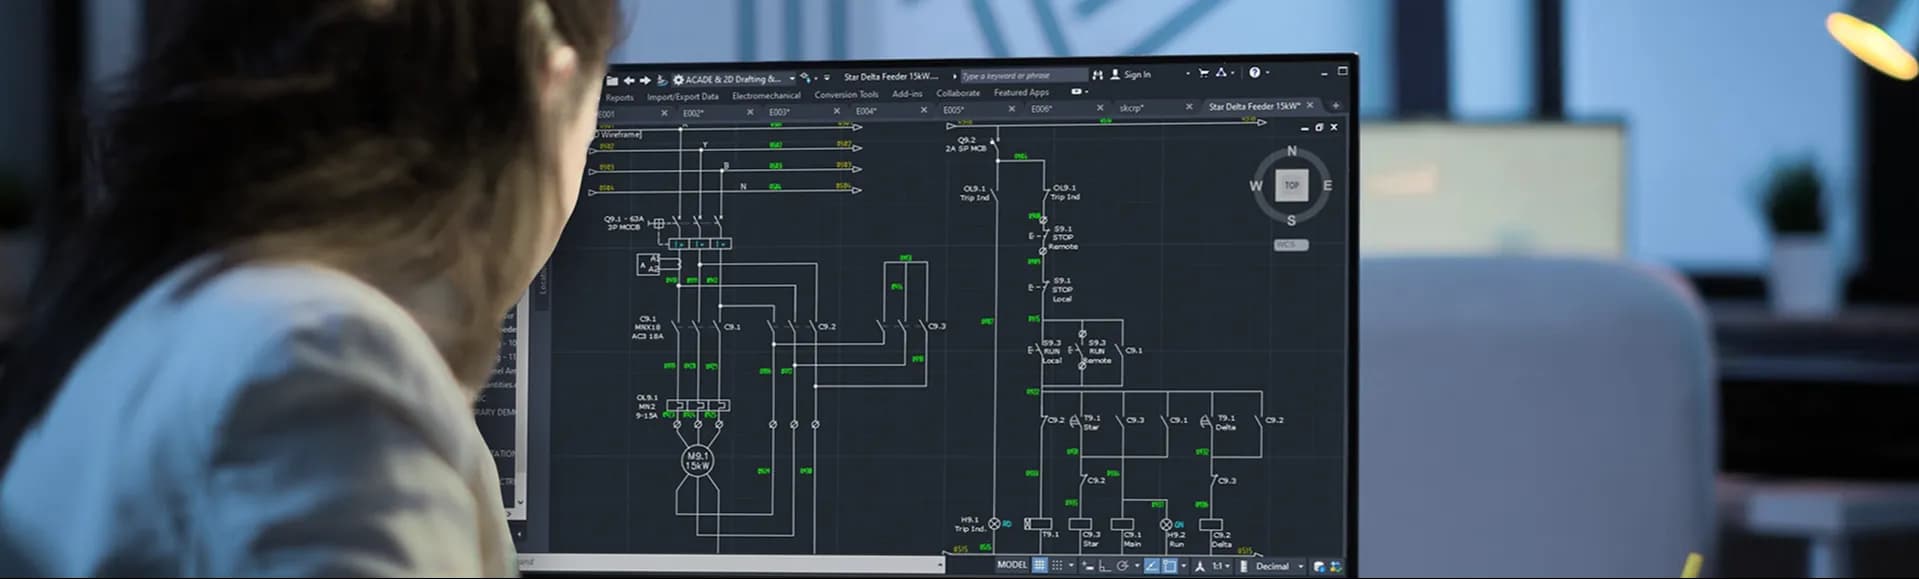Toggle ortho mode in status bar

(x=1104, y=566)
